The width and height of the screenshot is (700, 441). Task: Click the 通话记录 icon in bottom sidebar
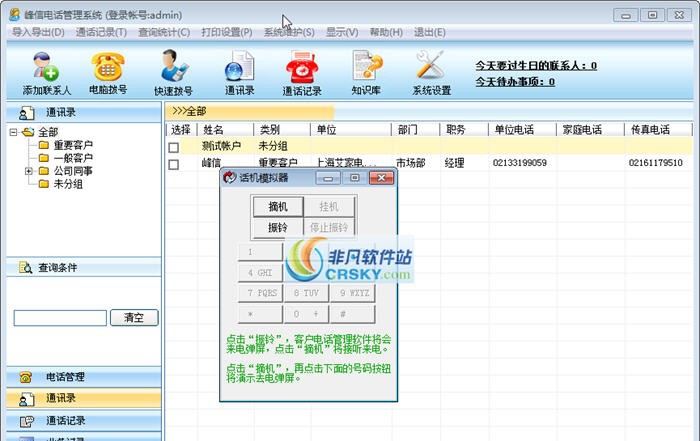(27, 421)
